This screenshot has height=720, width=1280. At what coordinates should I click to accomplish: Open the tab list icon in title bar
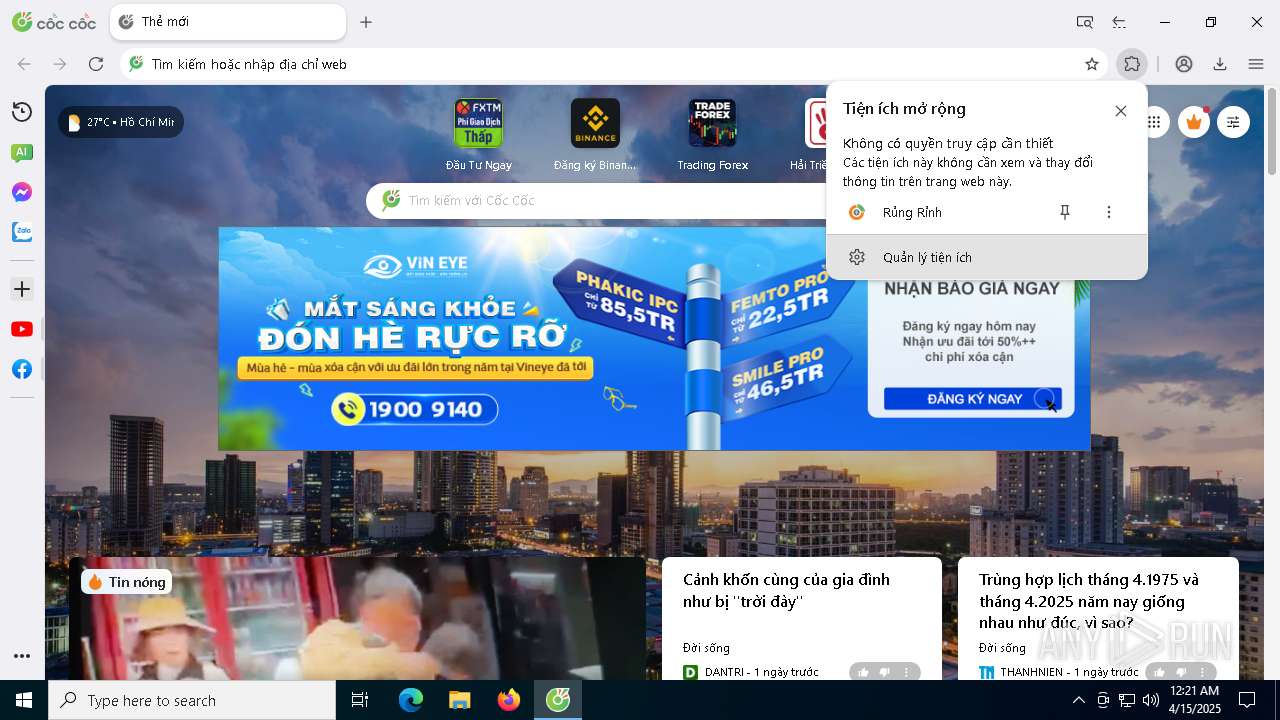[1119, 22]
